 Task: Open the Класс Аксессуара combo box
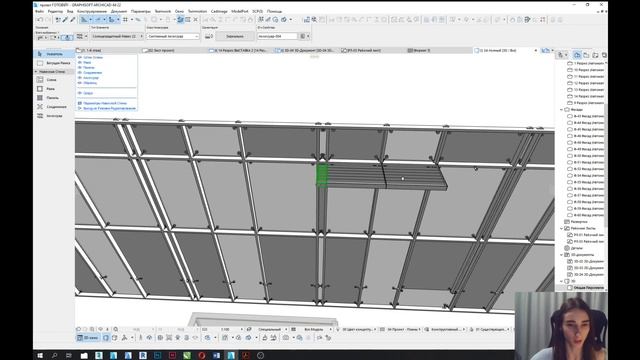click(x=173, y=36)
